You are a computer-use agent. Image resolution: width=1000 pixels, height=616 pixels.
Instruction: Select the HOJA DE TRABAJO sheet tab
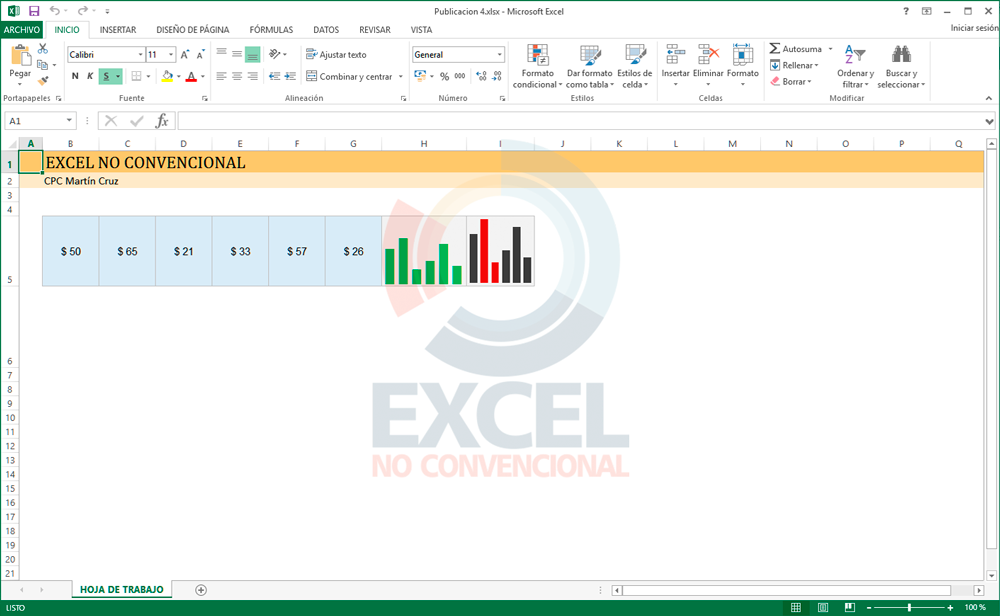[121, 590]
